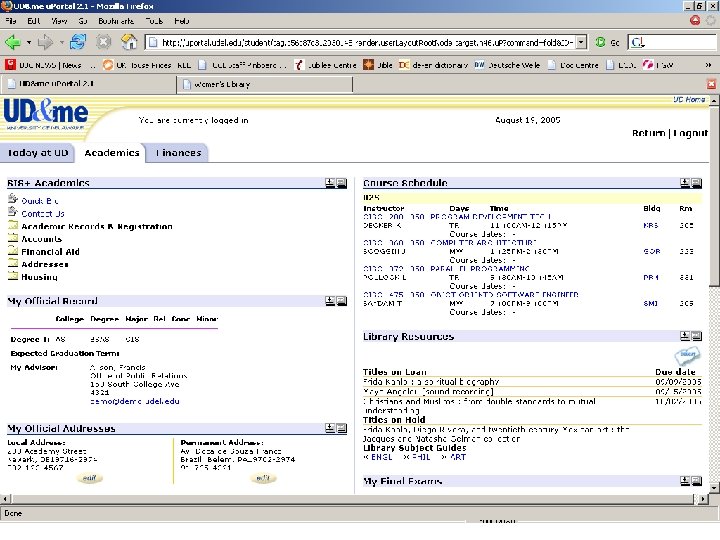
Task: Click the browser Back arrow button
Action: tap(13, 42)
